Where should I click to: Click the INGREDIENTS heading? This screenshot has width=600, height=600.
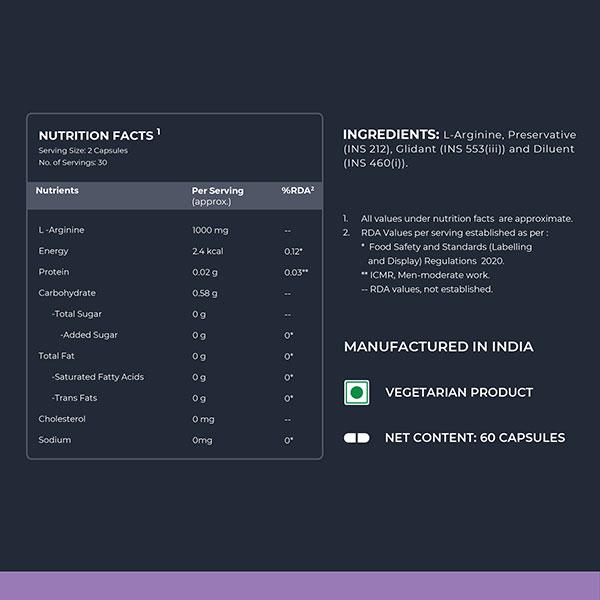point(391,134)
